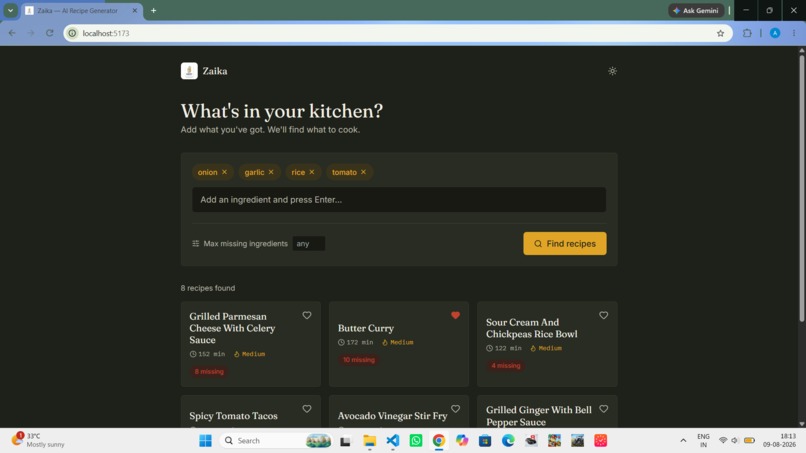
Task: Click the '4 missing' badge
Action: click(506, 366)
